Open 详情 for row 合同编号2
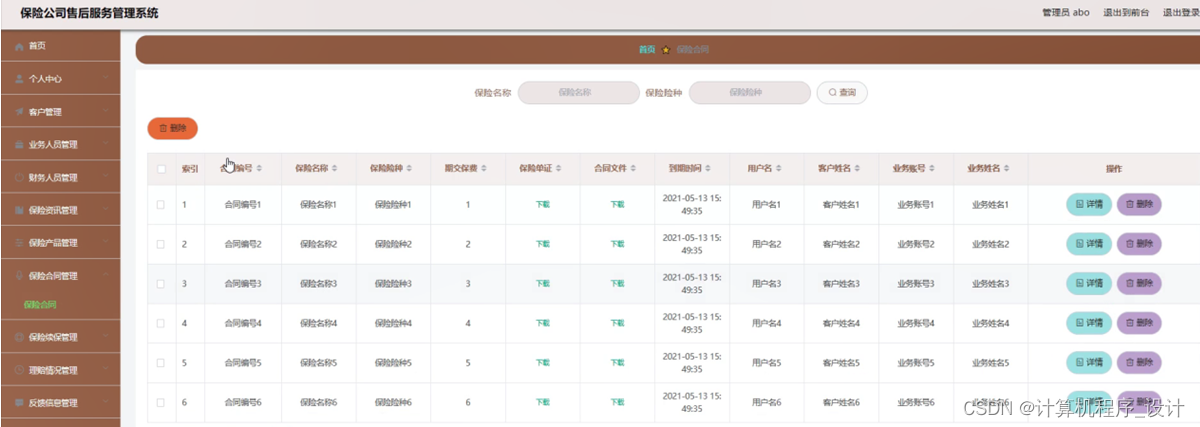The height and width of the screenshot is (427, 1200). (1089, 244)
